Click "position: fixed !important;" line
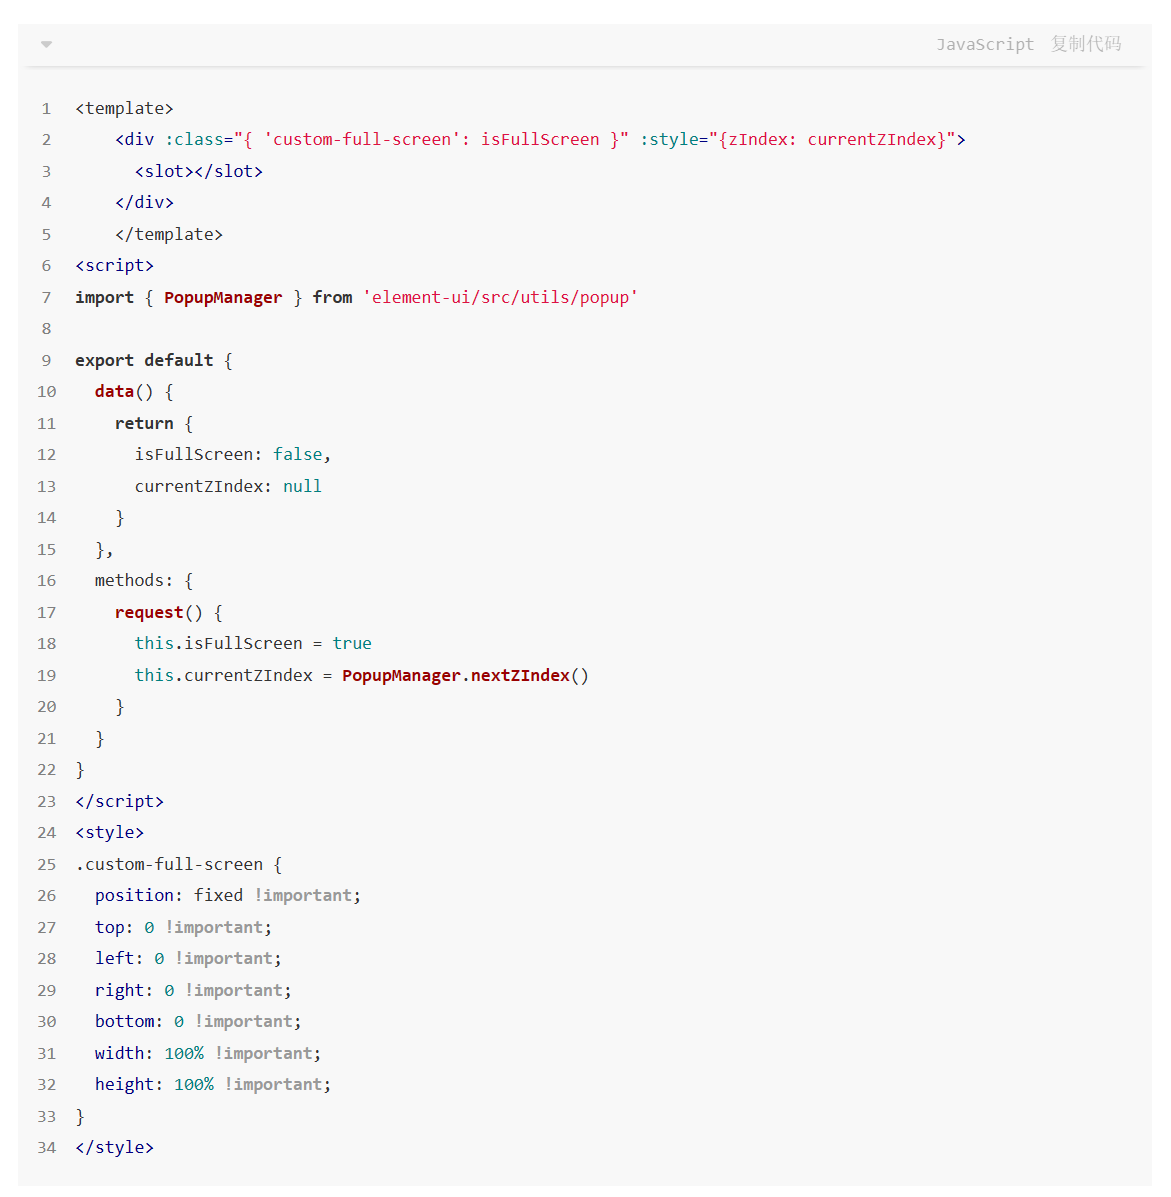The width and height of the screenshot is (1171, 1197). click(x=227, y=895)
